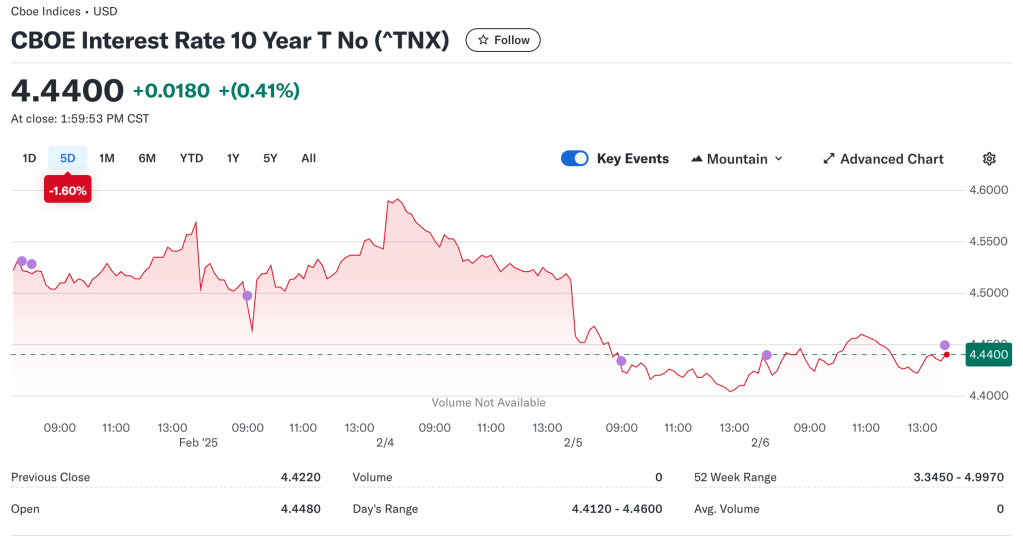
Task: Click the Mountain chart type icon
Action: [697, 159]
